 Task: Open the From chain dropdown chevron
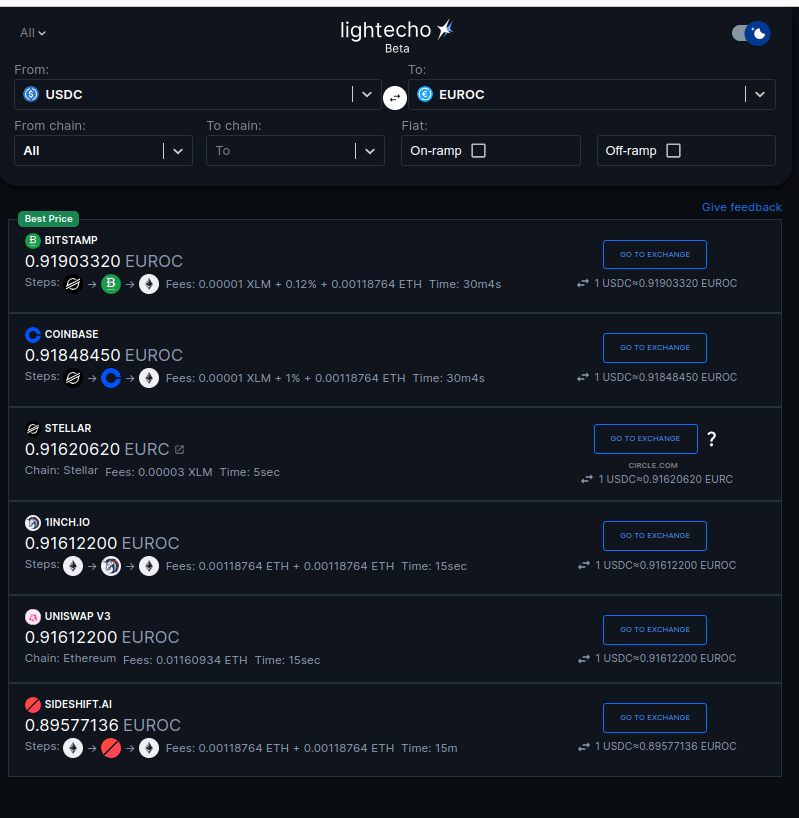178,151
